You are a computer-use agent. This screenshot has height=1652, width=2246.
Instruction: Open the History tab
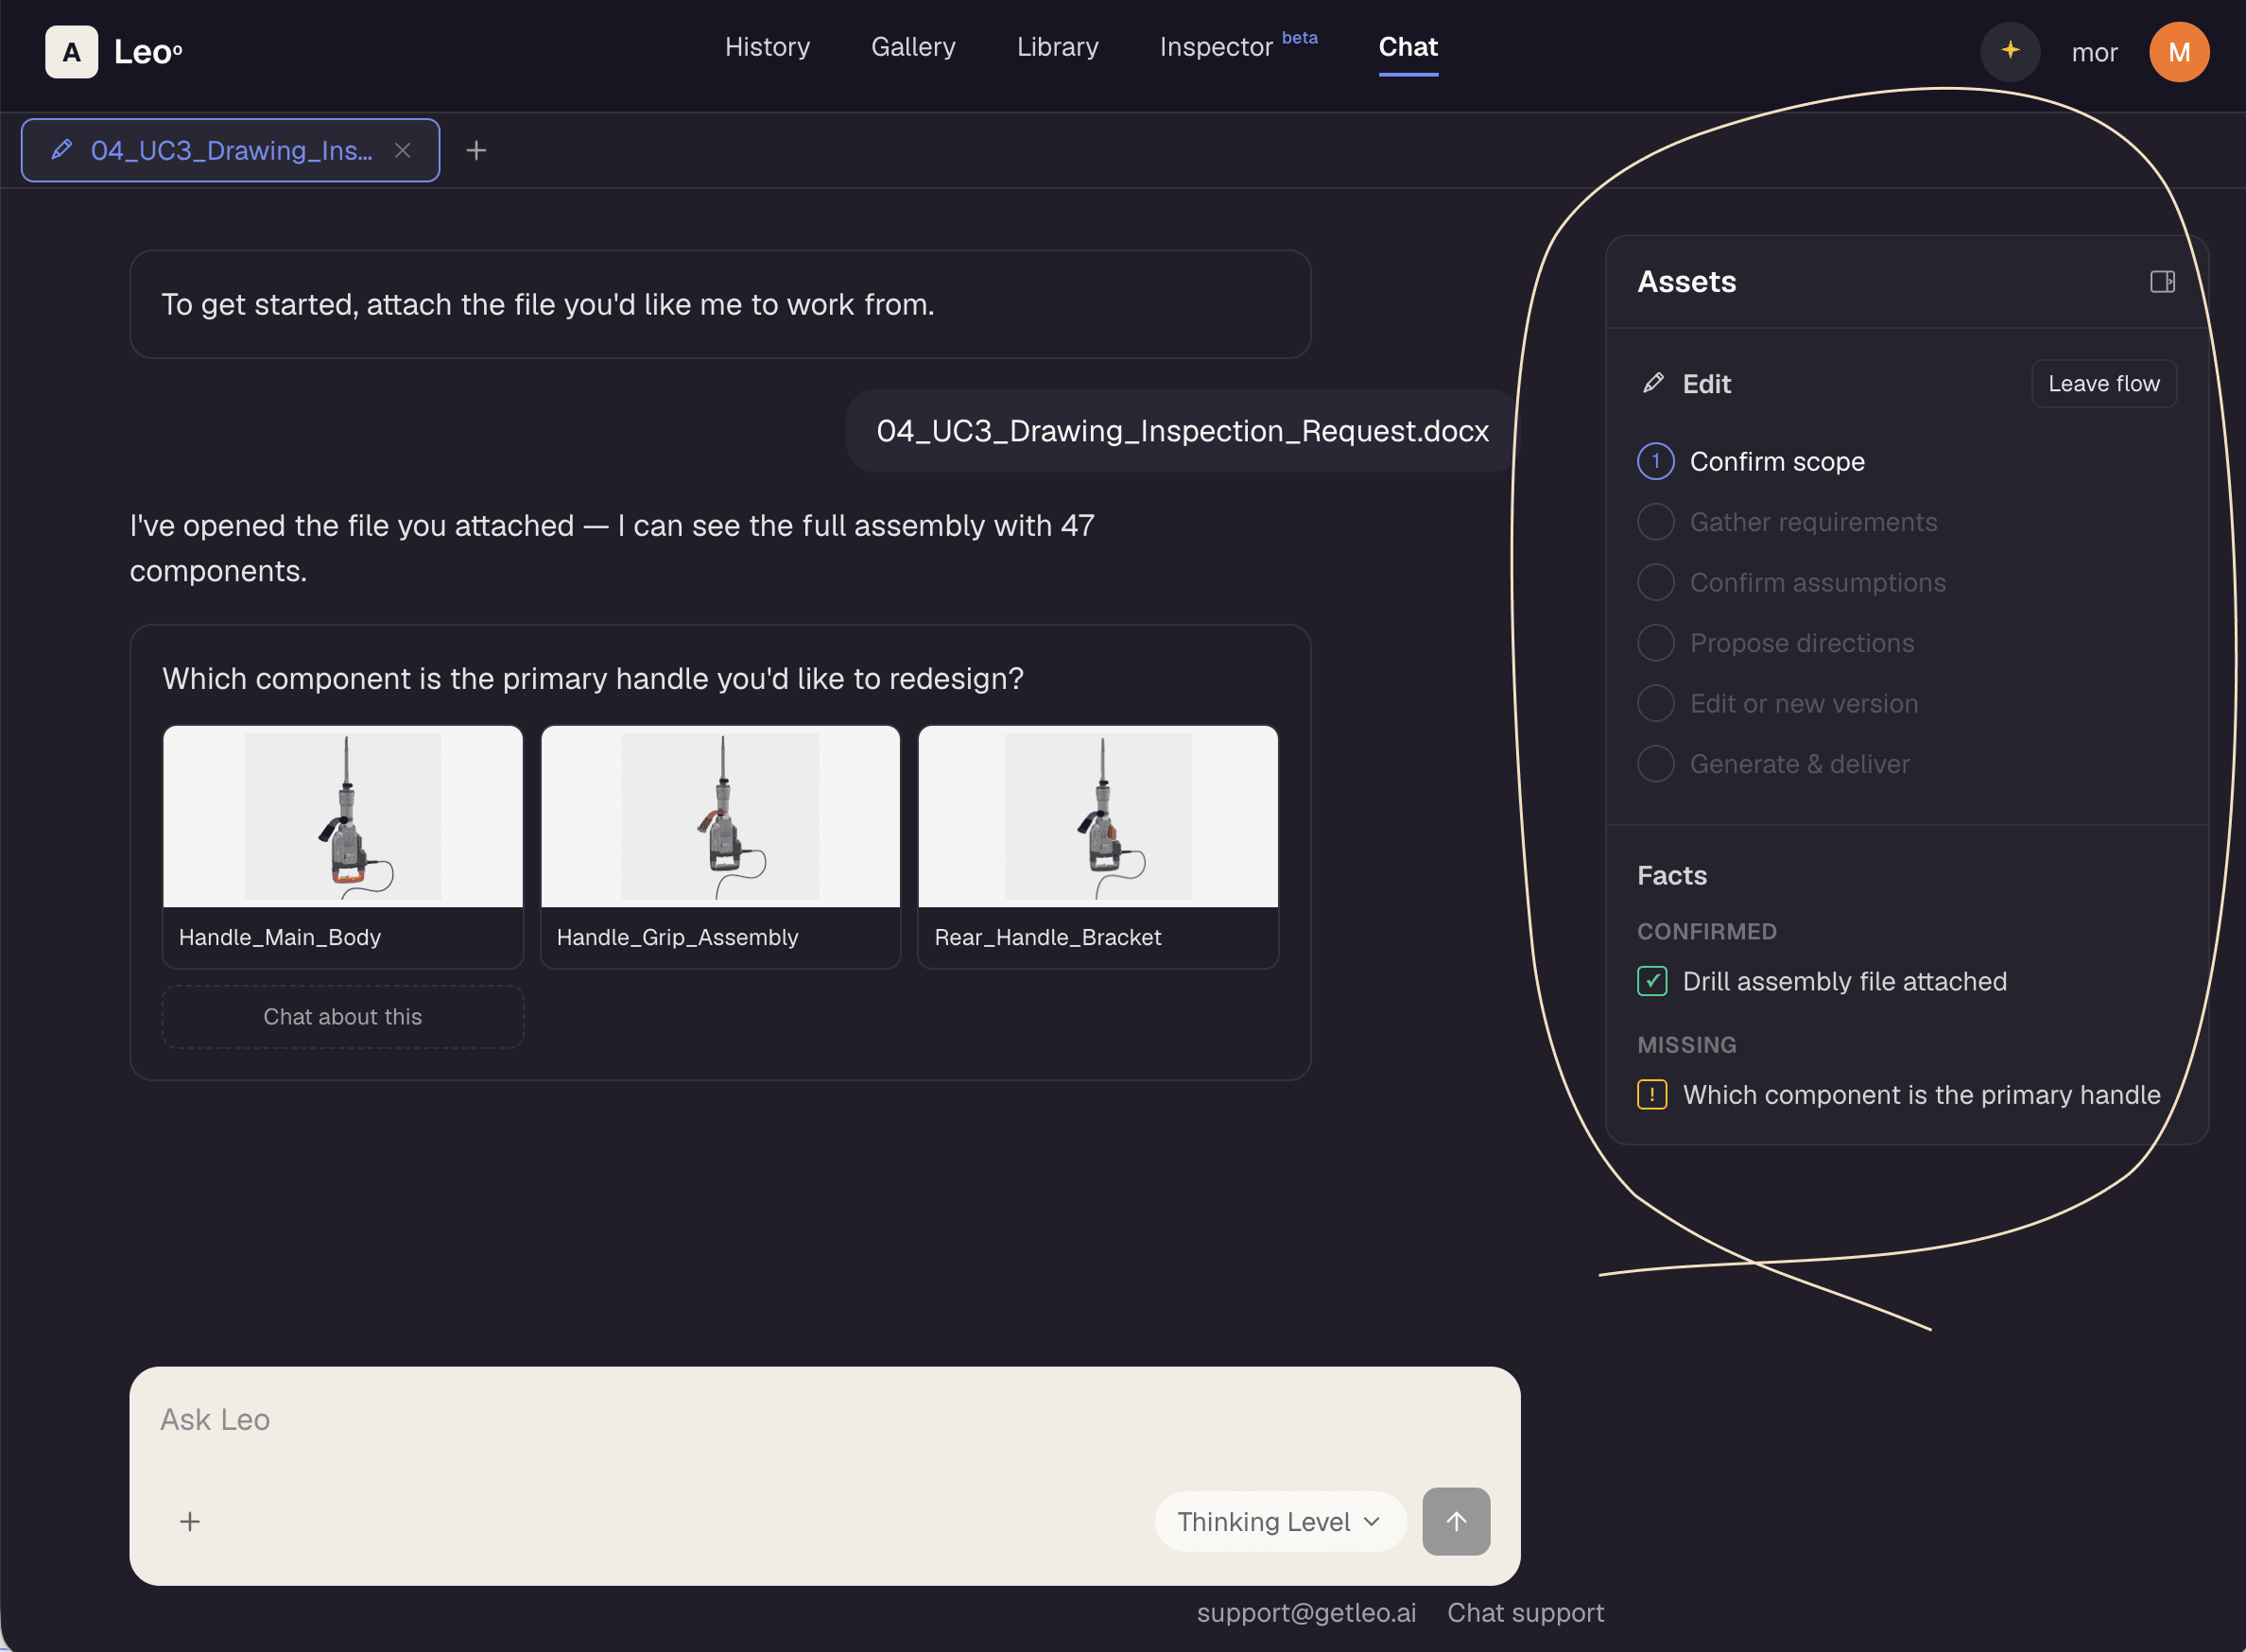[767, 47]
